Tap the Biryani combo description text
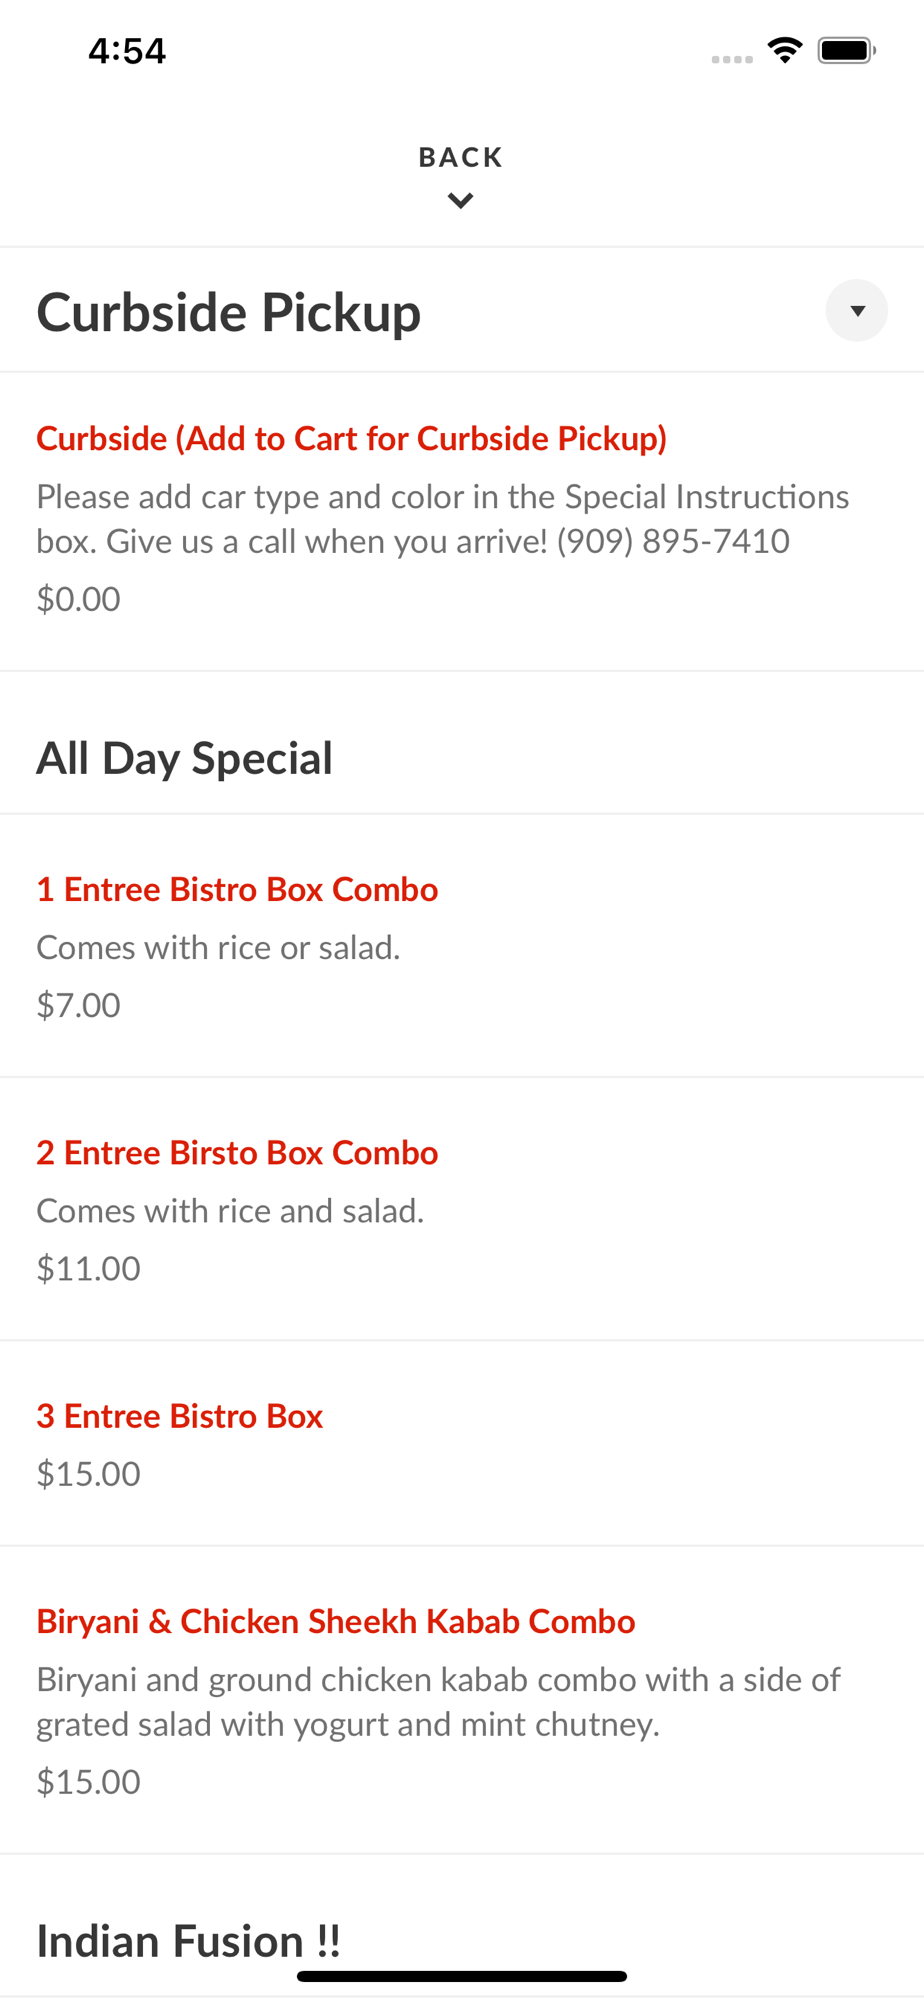Viewport: 924px width, 2000px height. pyautogui.click(x=438, y=1701)
